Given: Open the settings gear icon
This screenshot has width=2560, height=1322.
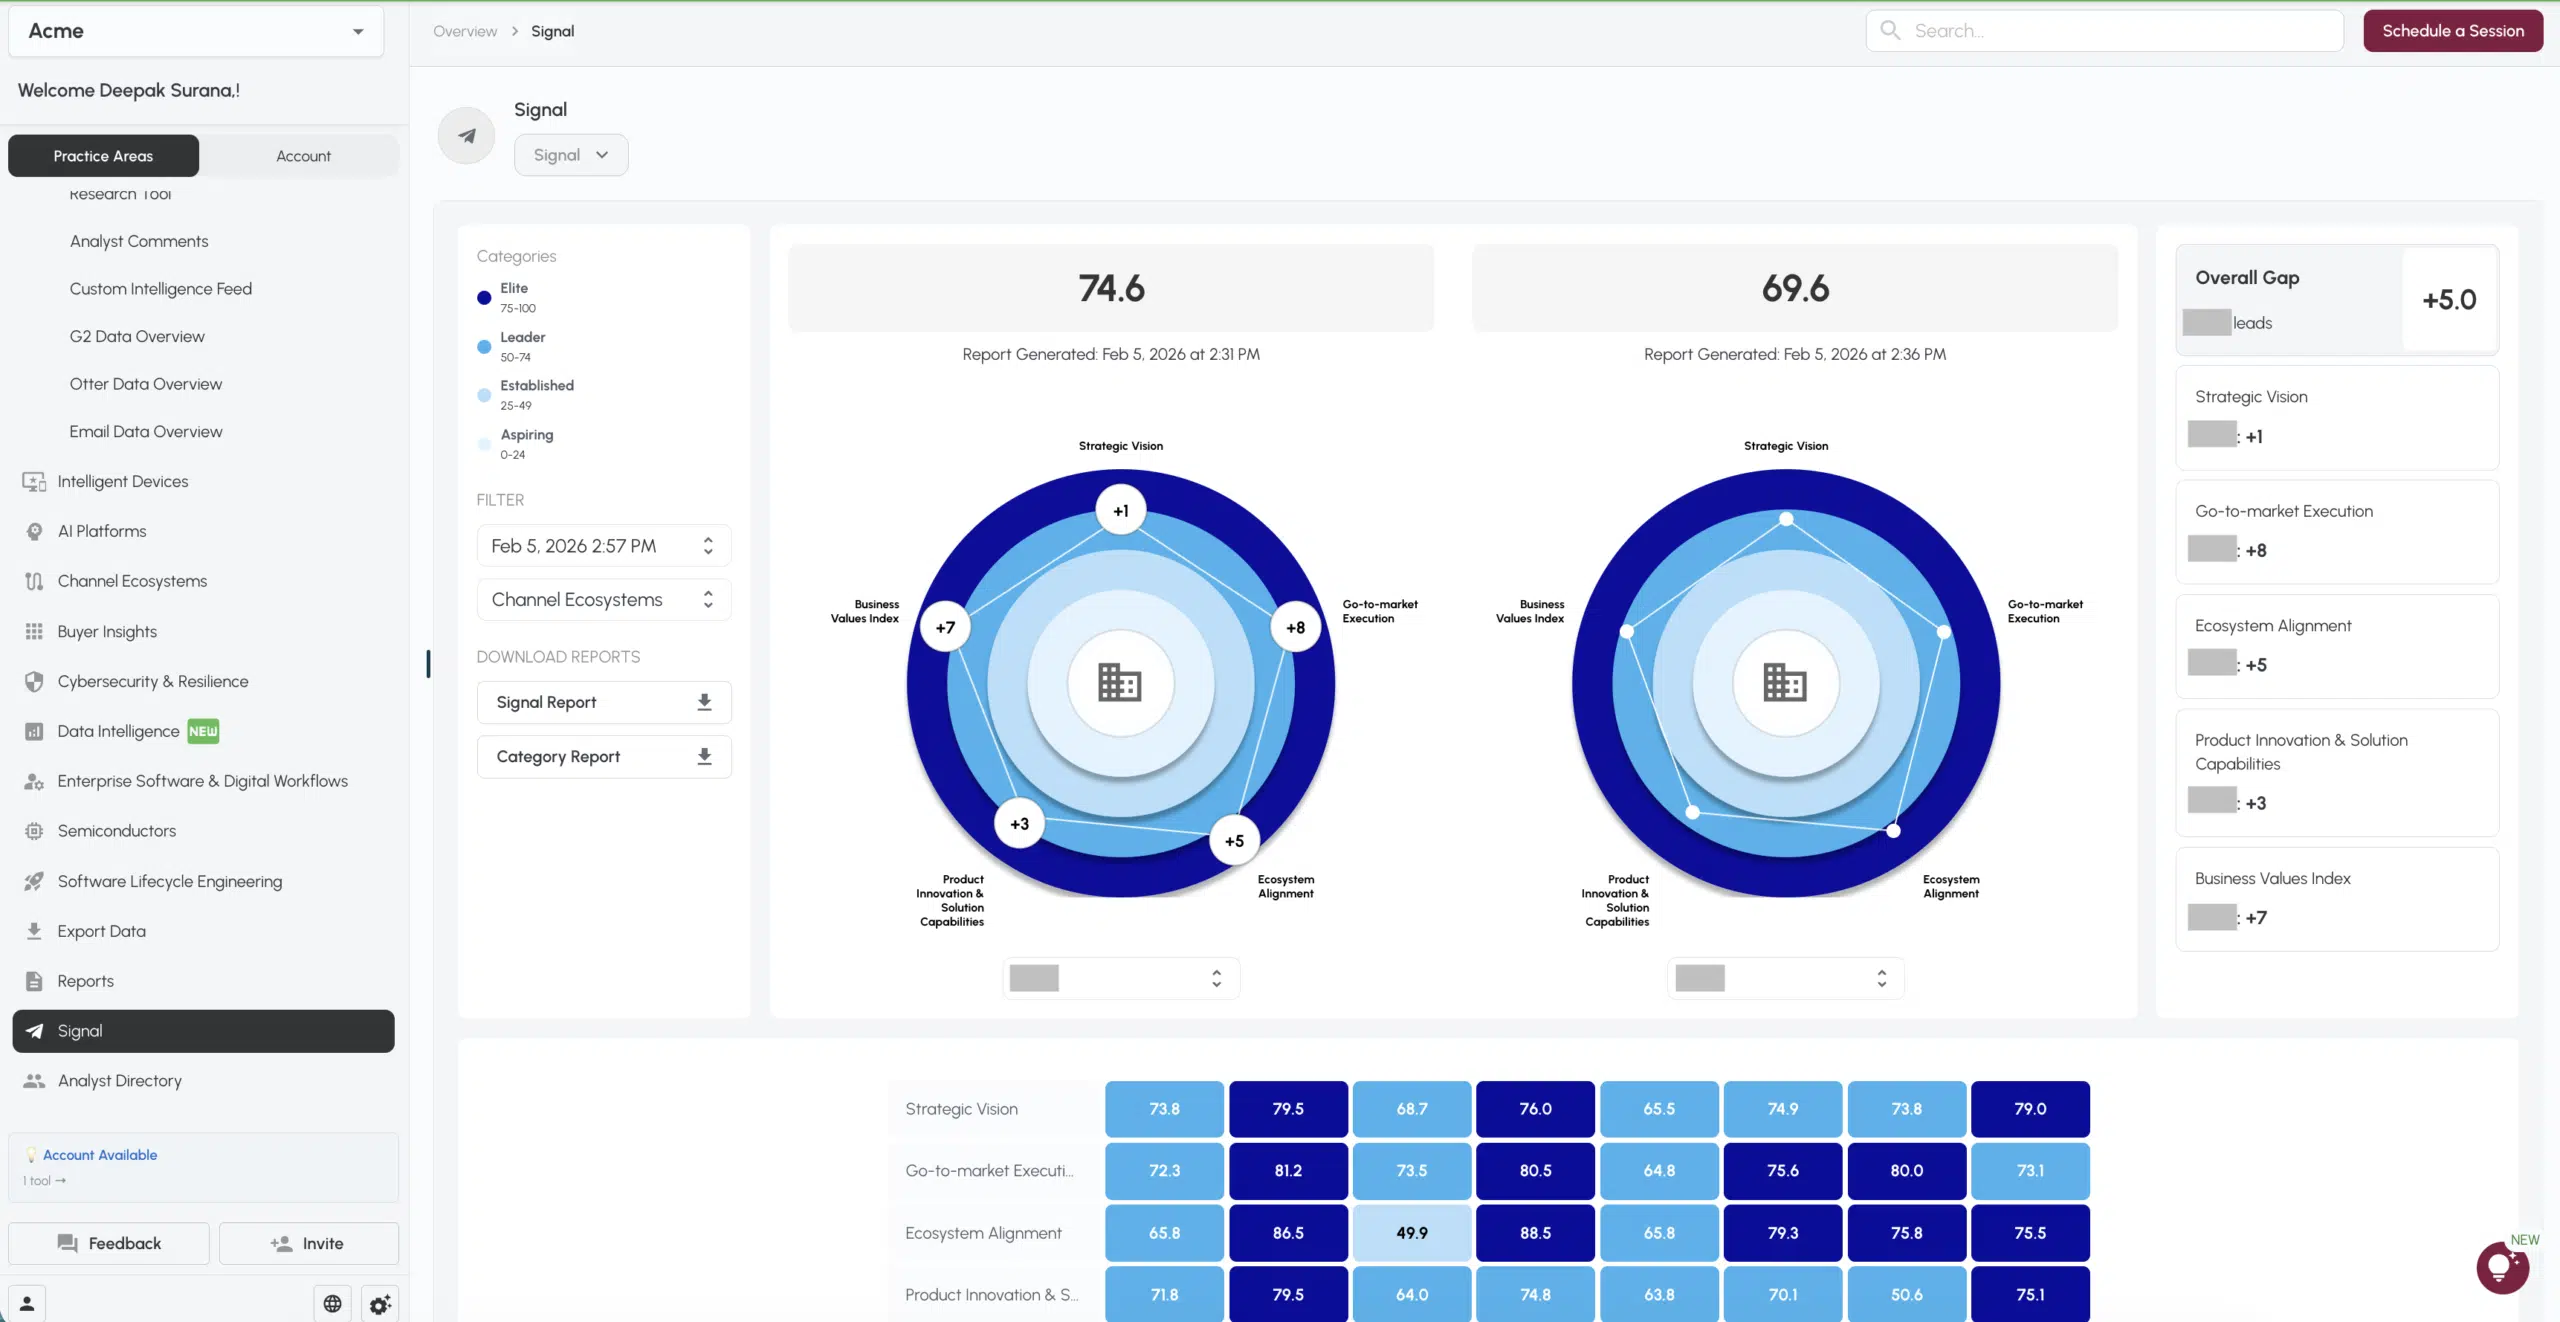Looking at the screenshot, I should click(x=380, y=1303).
